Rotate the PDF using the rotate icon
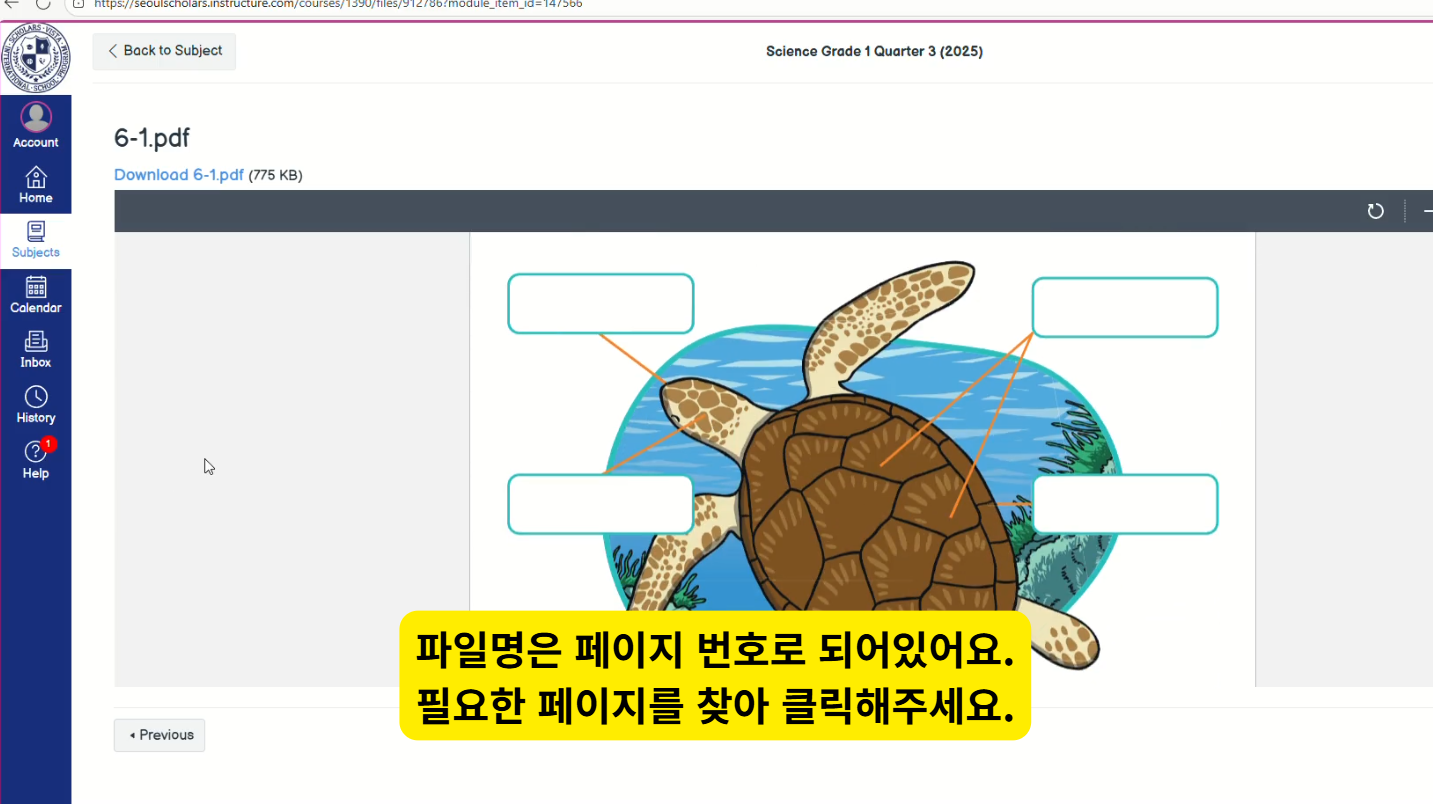This screenshot has width=1433, height=804. [1376, 211]
